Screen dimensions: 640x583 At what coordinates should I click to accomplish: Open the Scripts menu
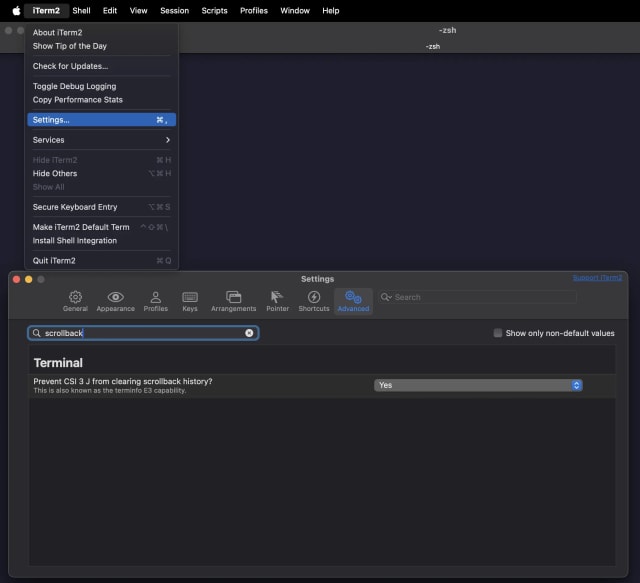[214, 11]
